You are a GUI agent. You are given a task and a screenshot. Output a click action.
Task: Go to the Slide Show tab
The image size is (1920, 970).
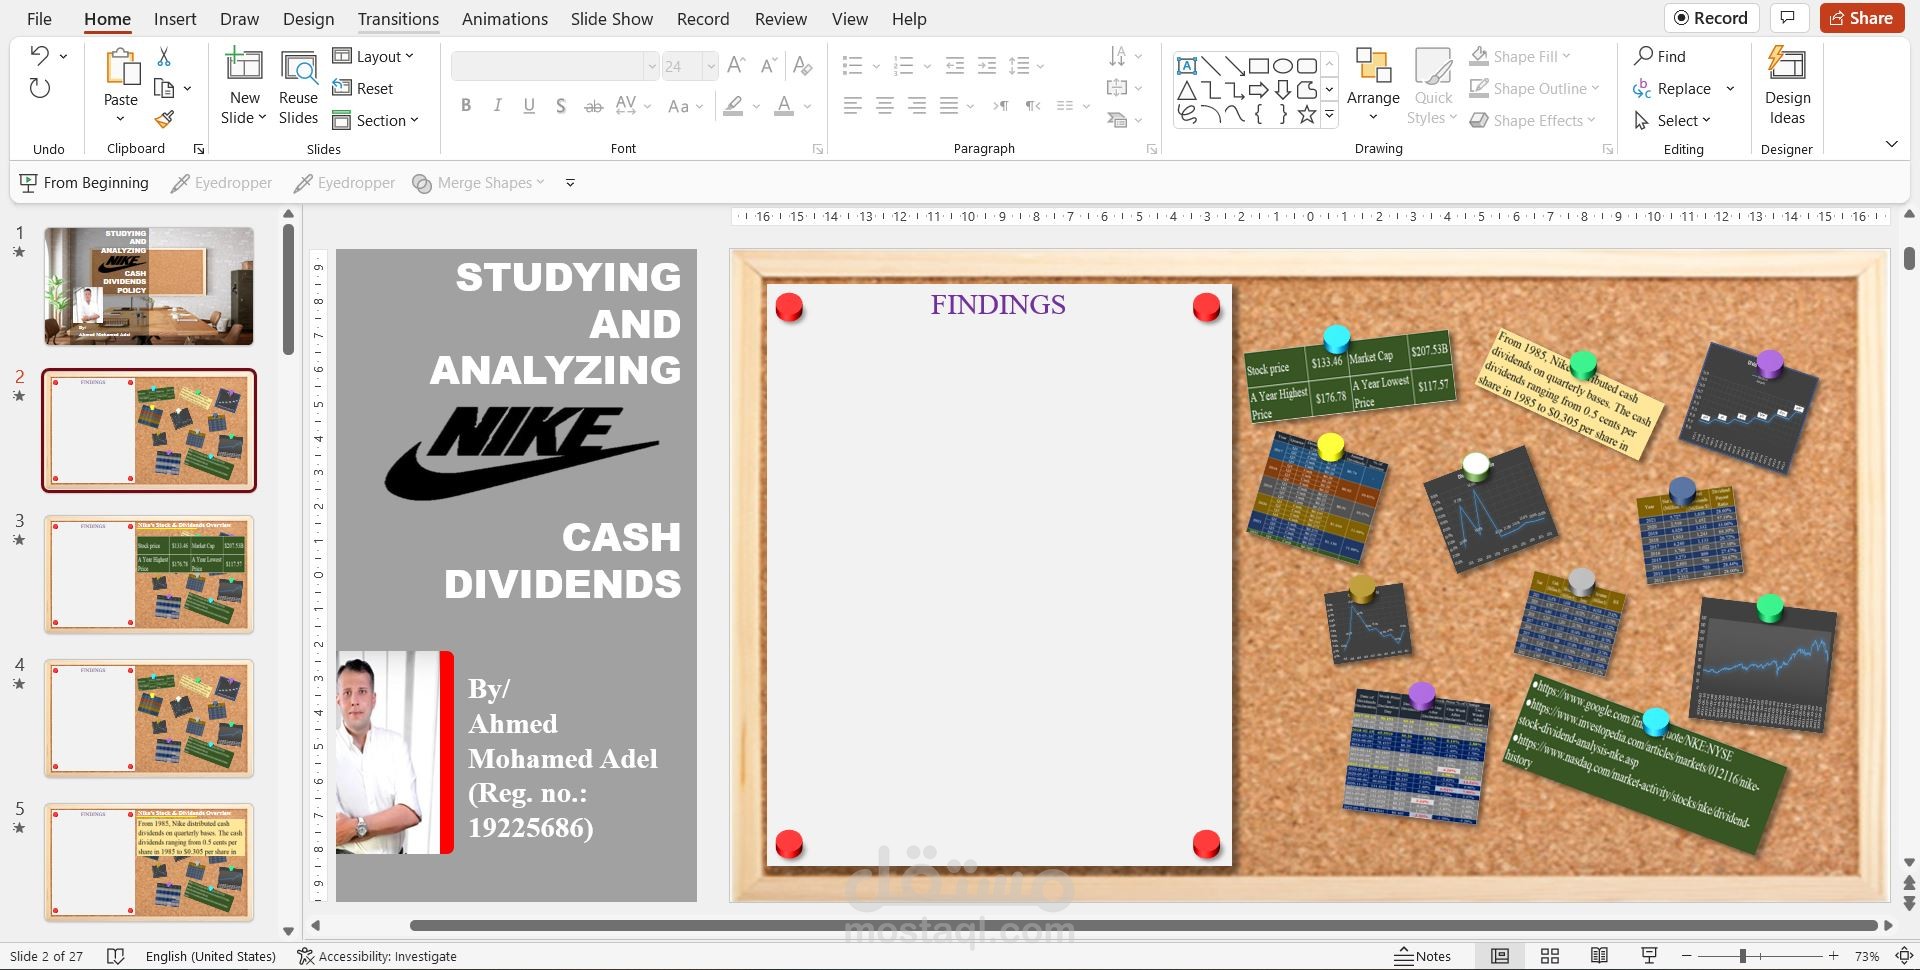612,19
